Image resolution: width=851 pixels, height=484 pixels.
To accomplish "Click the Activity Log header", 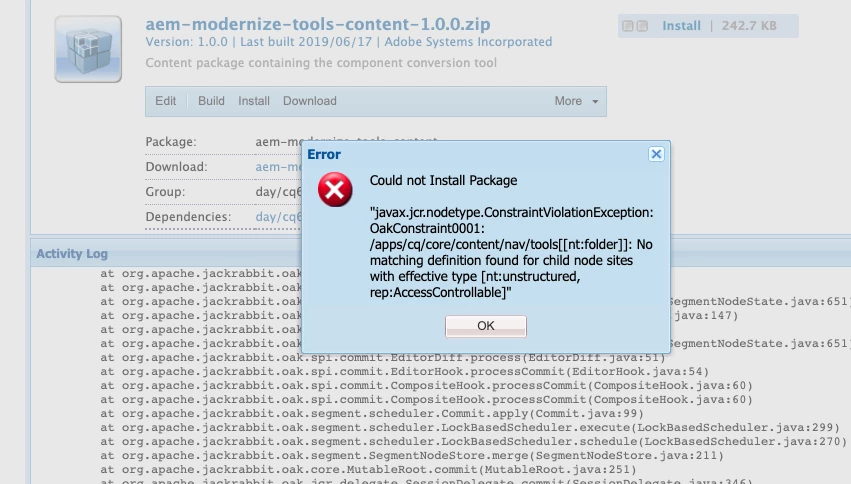I will (72, 253).
